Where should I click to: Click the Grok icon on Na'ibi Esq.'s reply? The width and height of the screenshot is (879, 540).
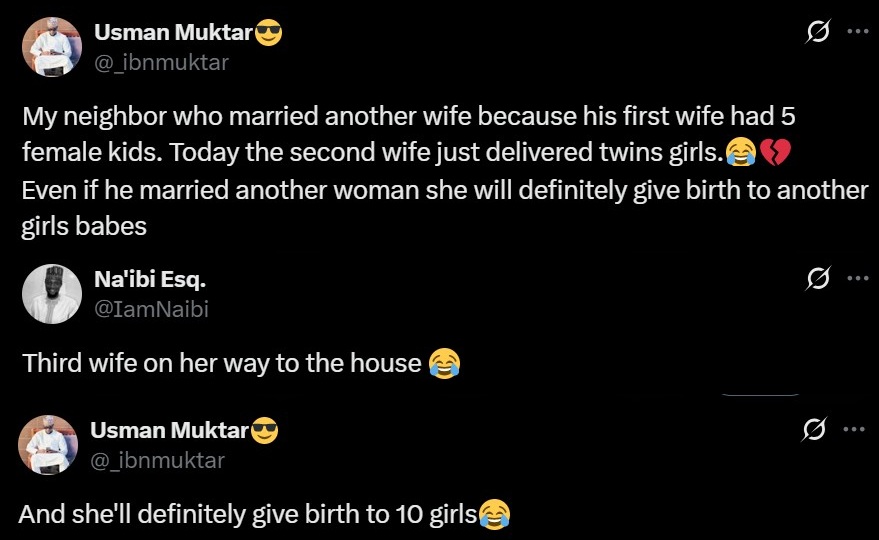tap(817, 279)
